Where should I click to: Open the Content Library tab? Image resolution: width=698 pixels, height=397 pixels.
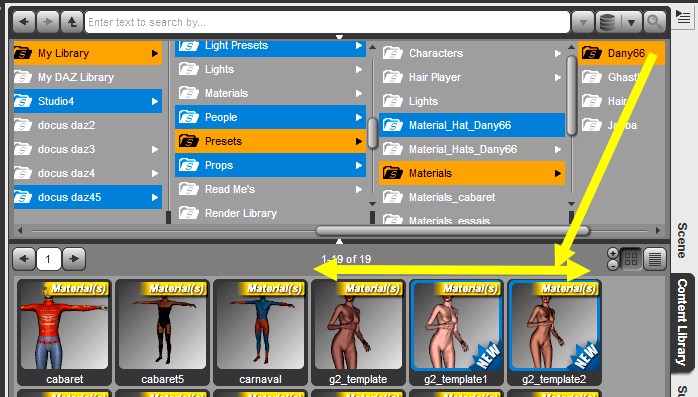[x=682, y=322]
